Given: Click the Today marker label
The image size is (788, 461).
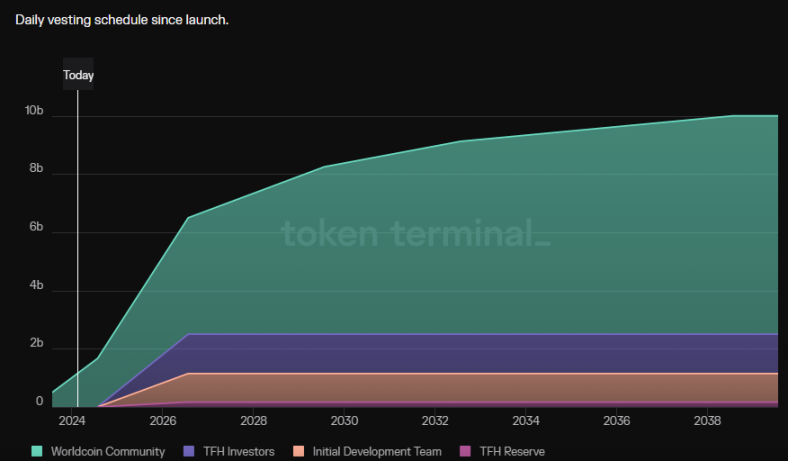Looking at the screenshot, I should tap(78, 75).
